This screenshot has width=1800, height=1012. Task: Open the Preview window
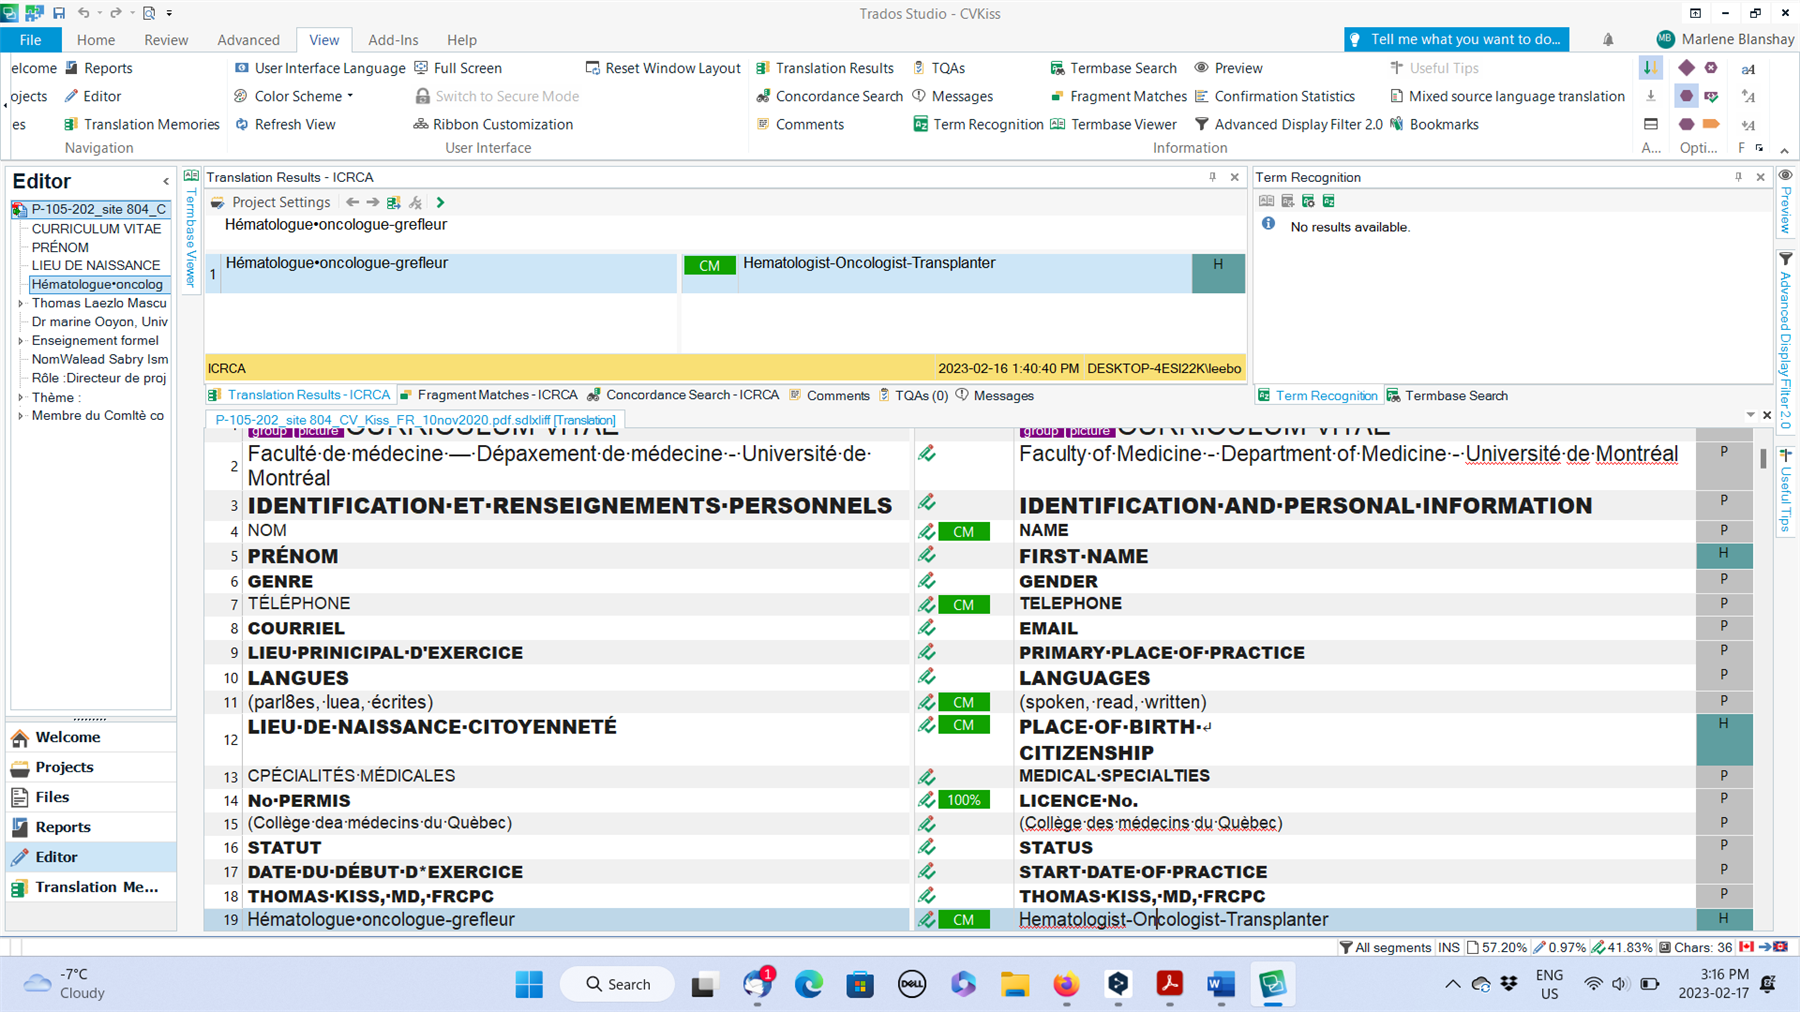[1228, 68]
